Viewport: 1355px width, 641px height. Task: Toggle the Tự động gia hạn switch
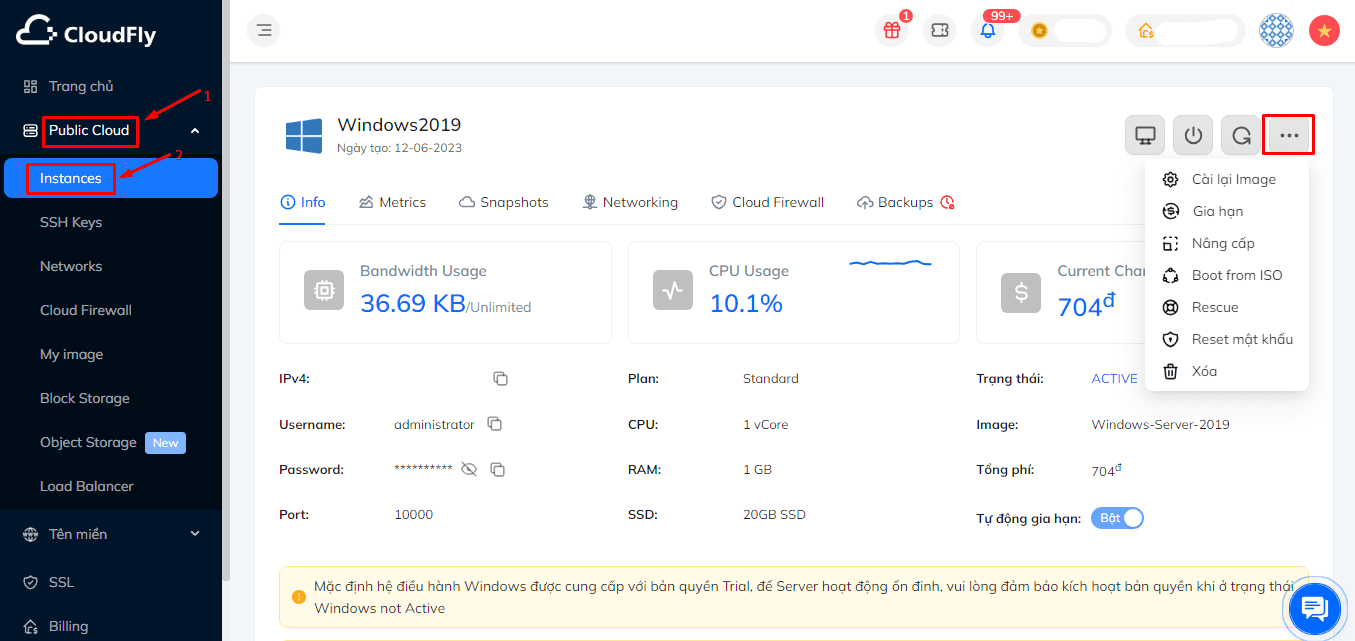coord(1117,518)
